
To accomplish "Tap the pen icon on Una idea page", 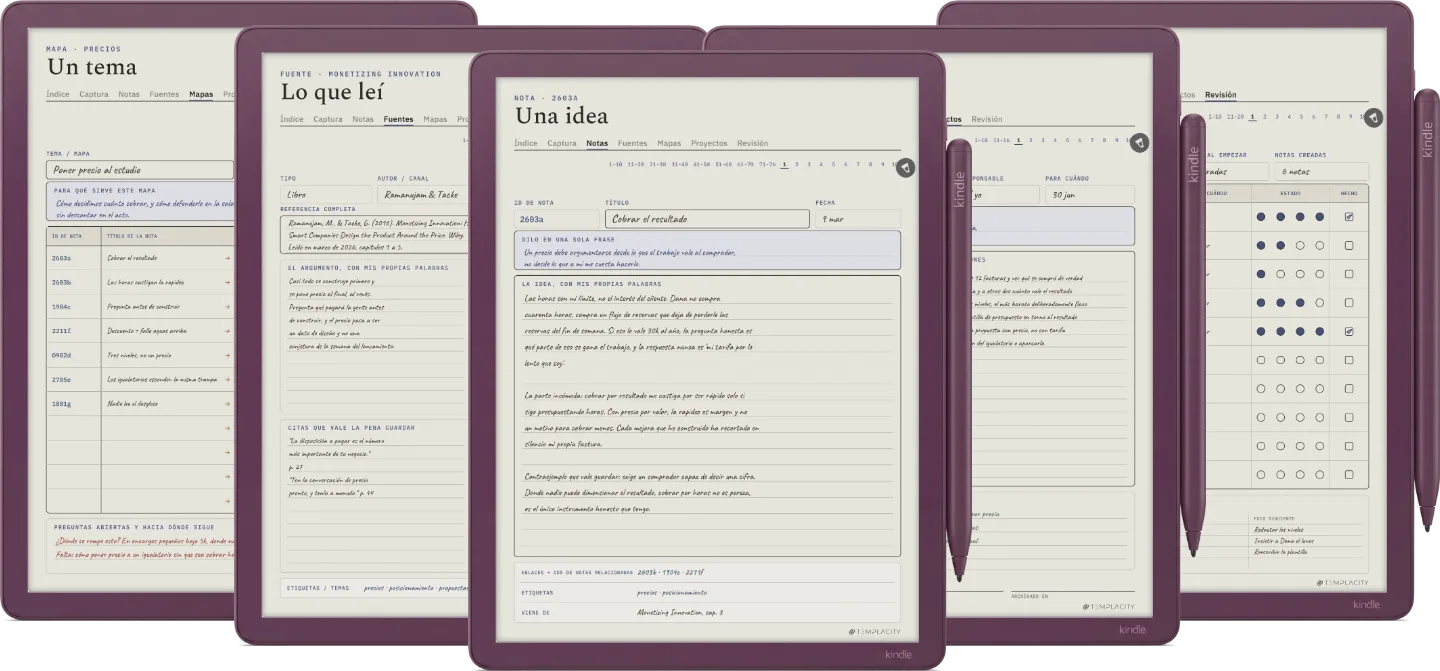I will tap(905, 168).
